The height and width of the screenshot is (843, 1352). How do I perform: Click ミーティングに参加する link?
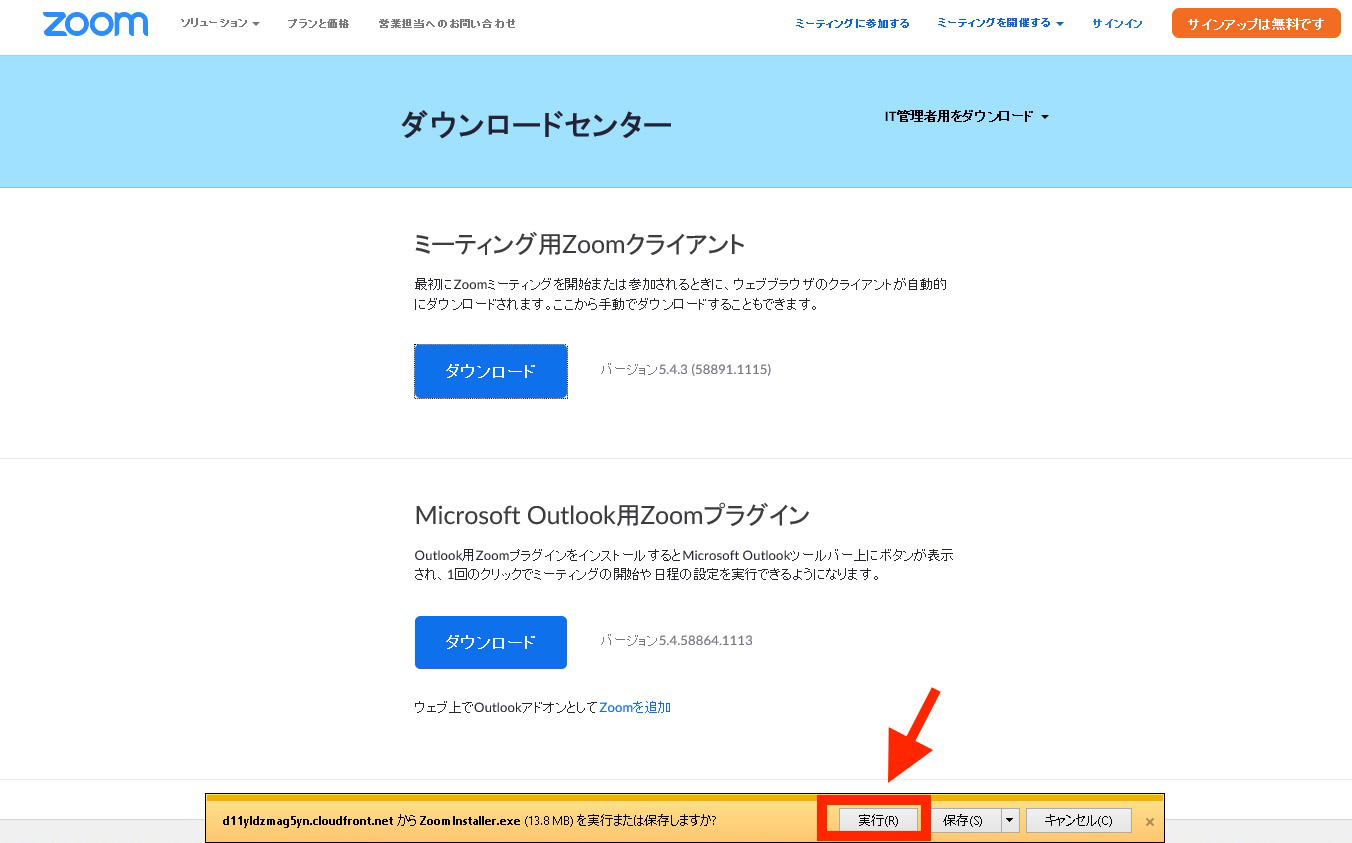click(x=852, y=23)
